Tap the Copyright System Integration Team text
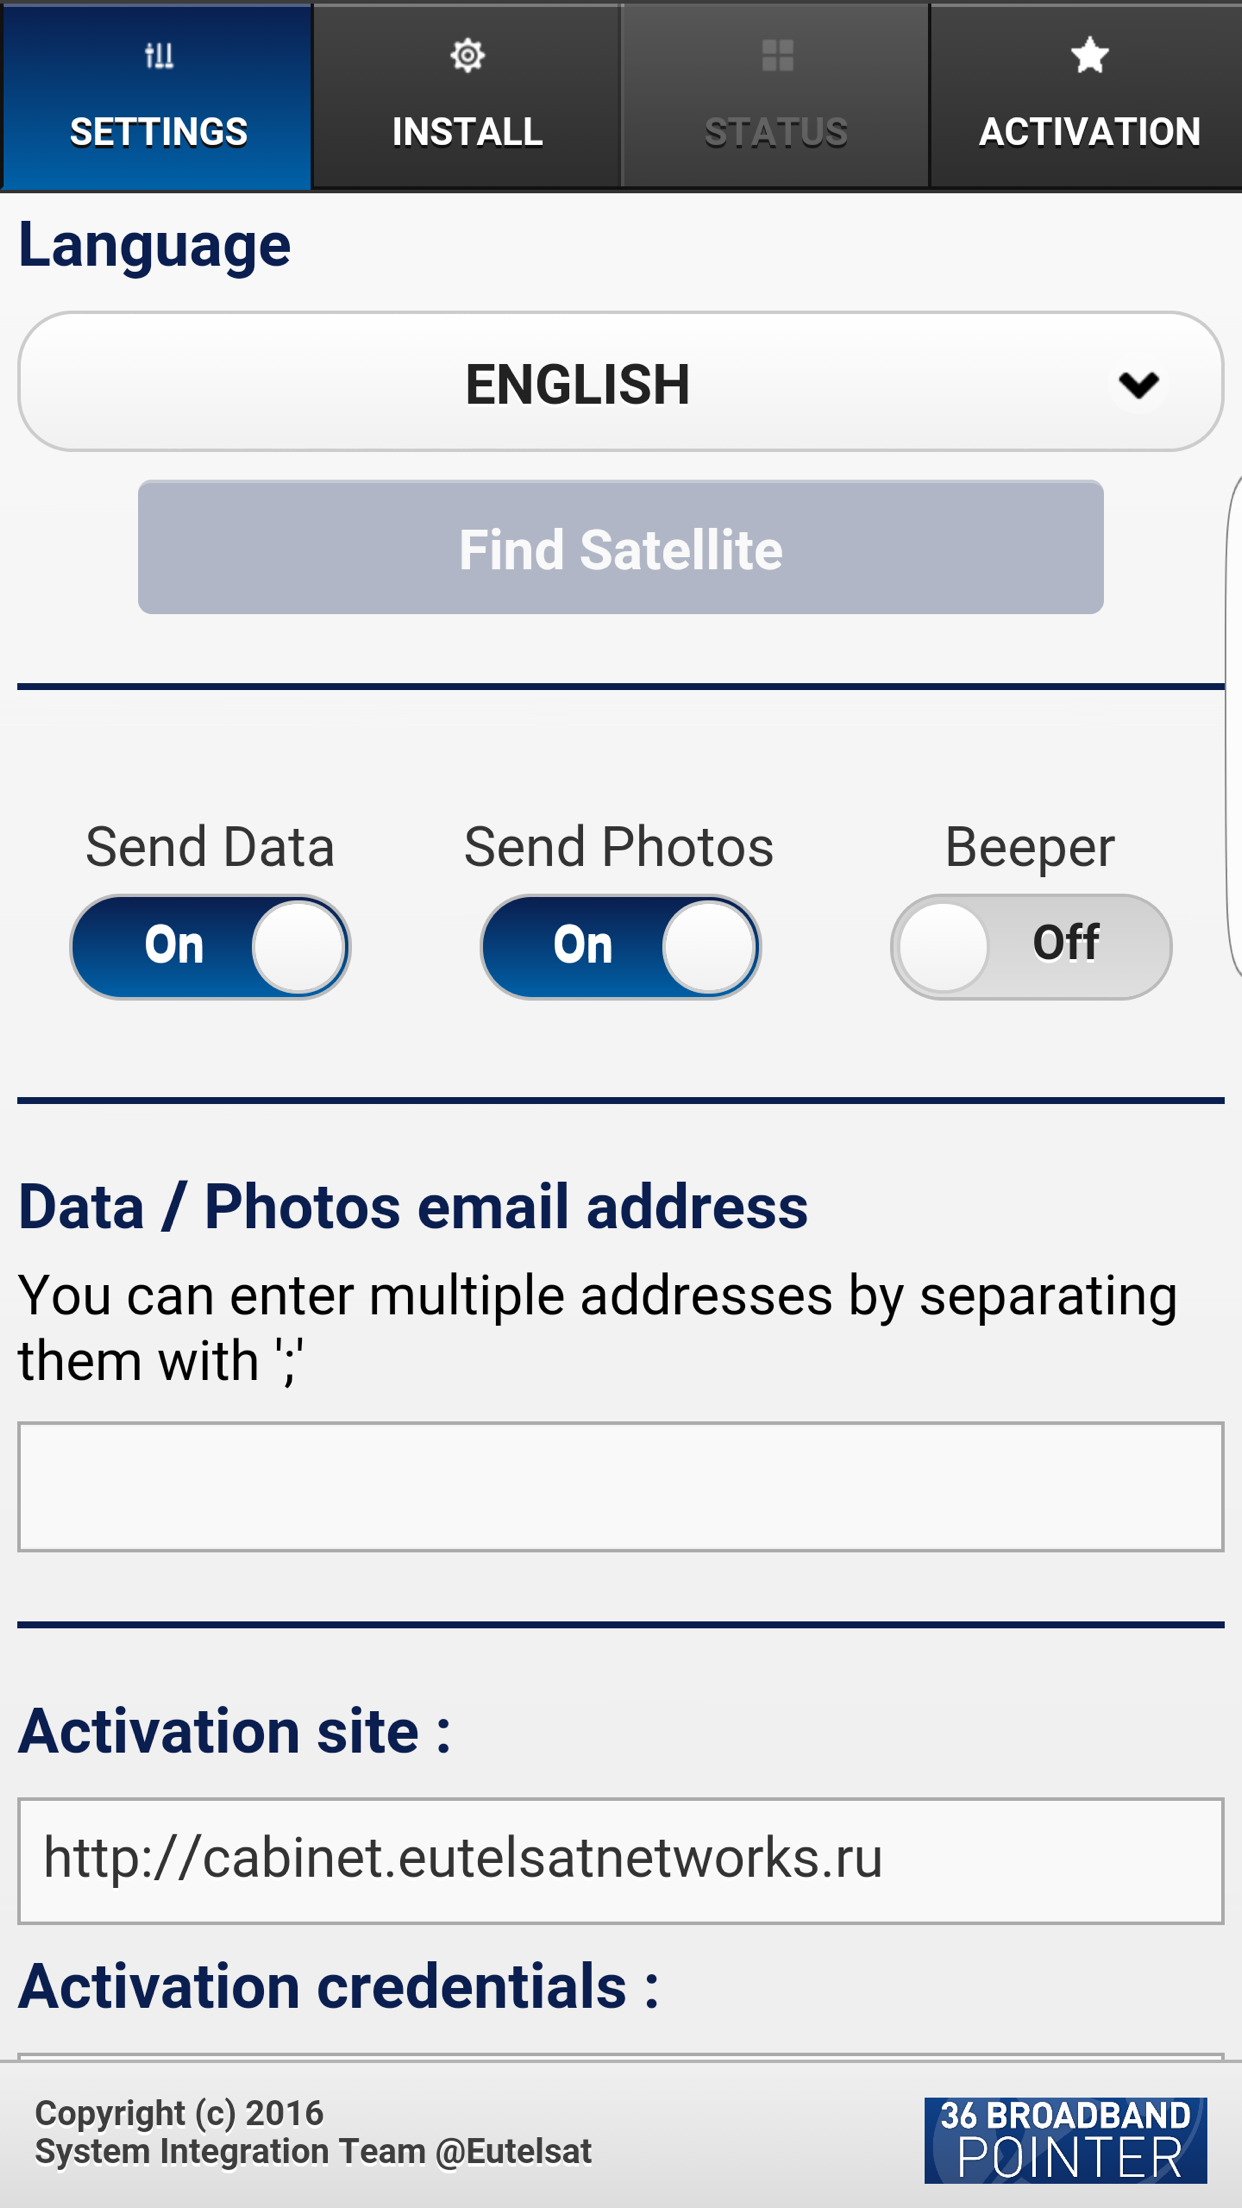The height and width of the screenshot is (2208, 1242). click(x=313, y=2132)
